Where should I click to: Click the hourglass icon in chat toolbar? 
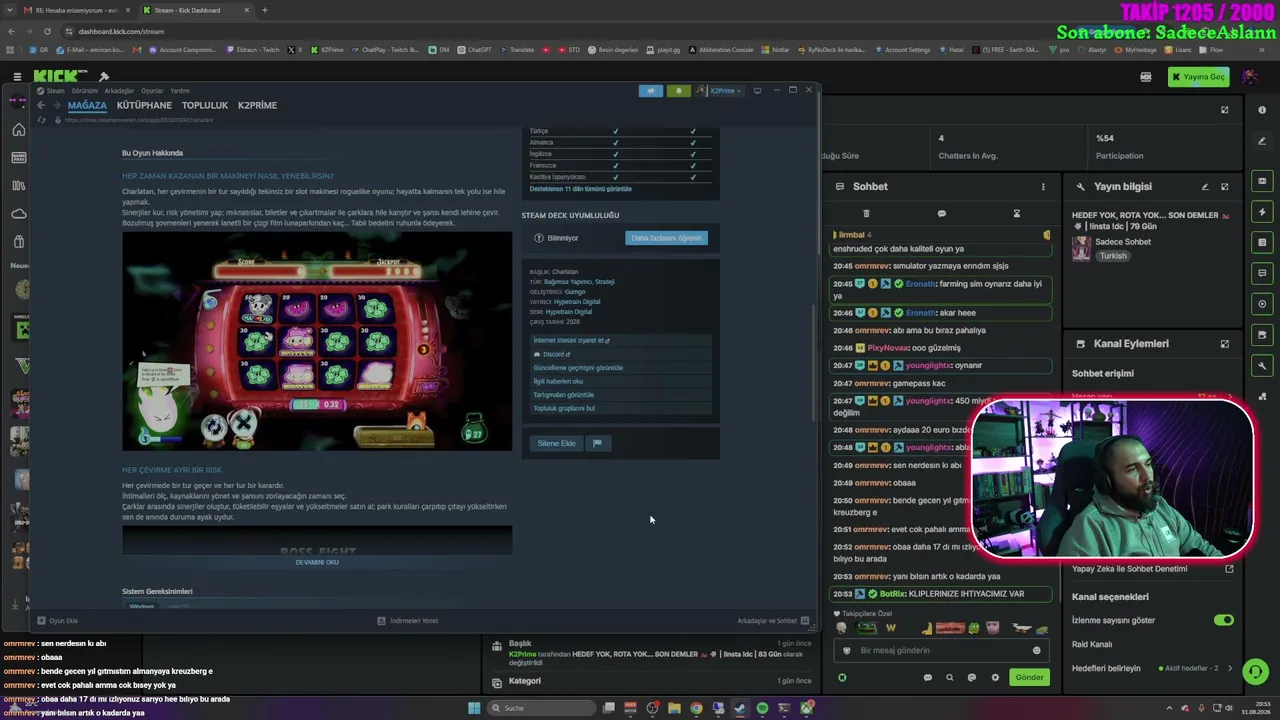[x=1017, y=213]
